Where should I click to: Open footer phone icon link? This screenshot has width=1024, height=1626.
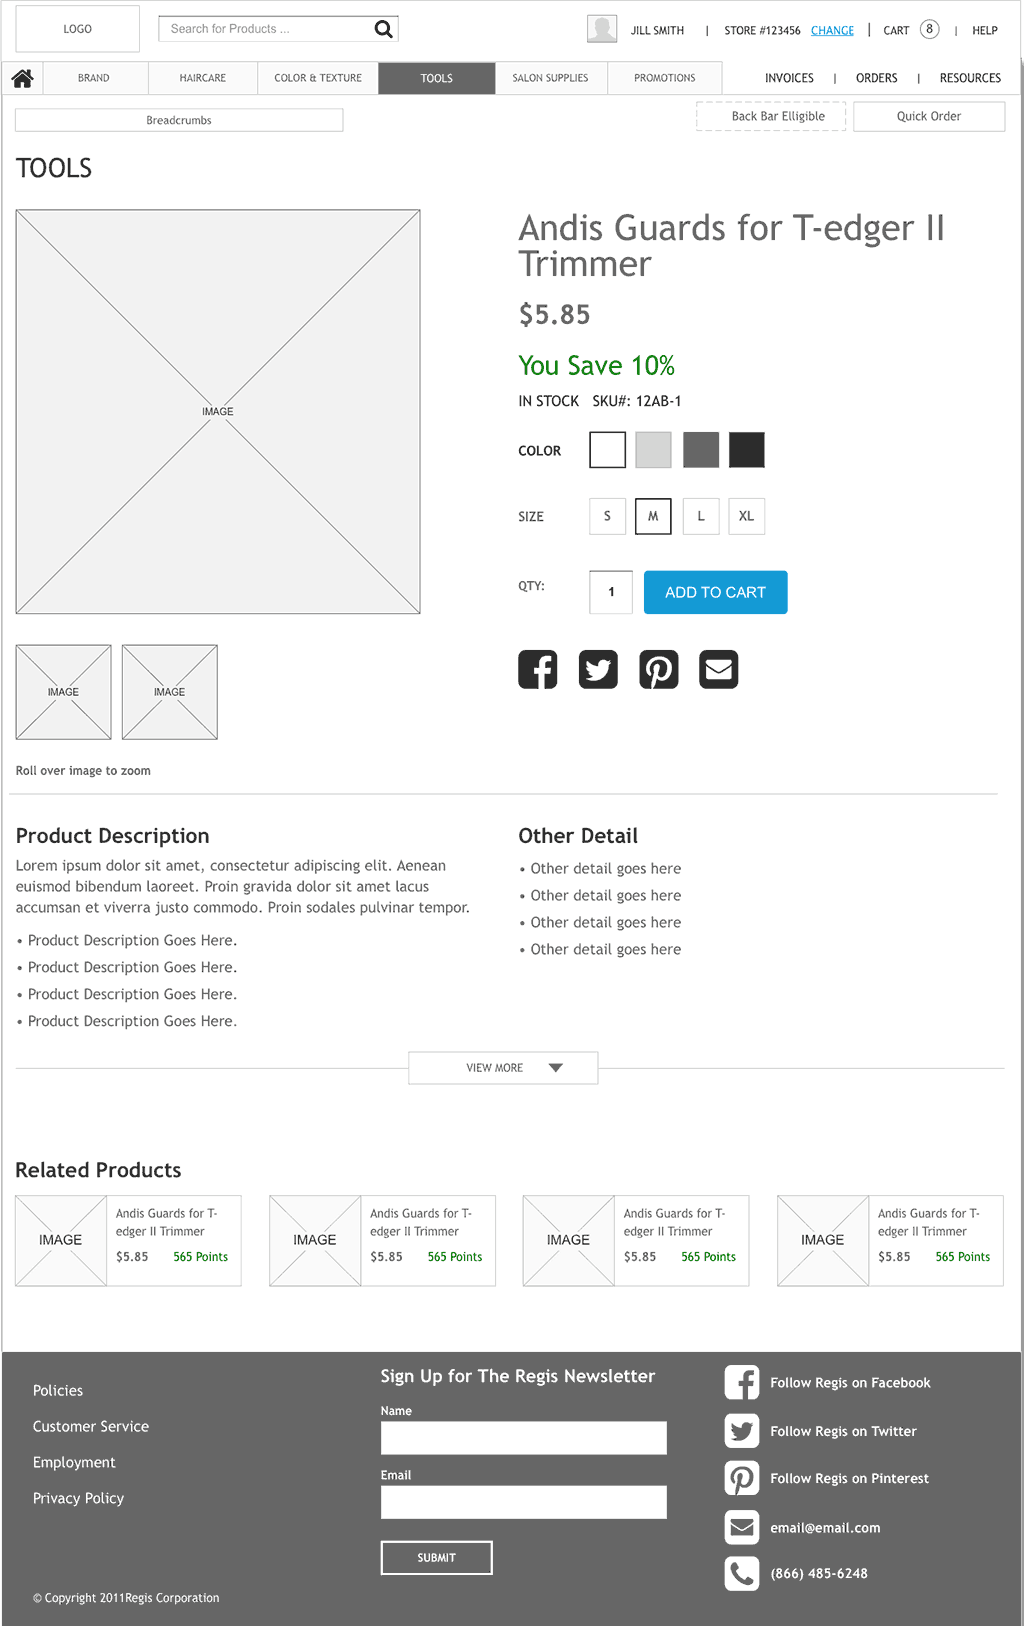(x=741, y=1574)
